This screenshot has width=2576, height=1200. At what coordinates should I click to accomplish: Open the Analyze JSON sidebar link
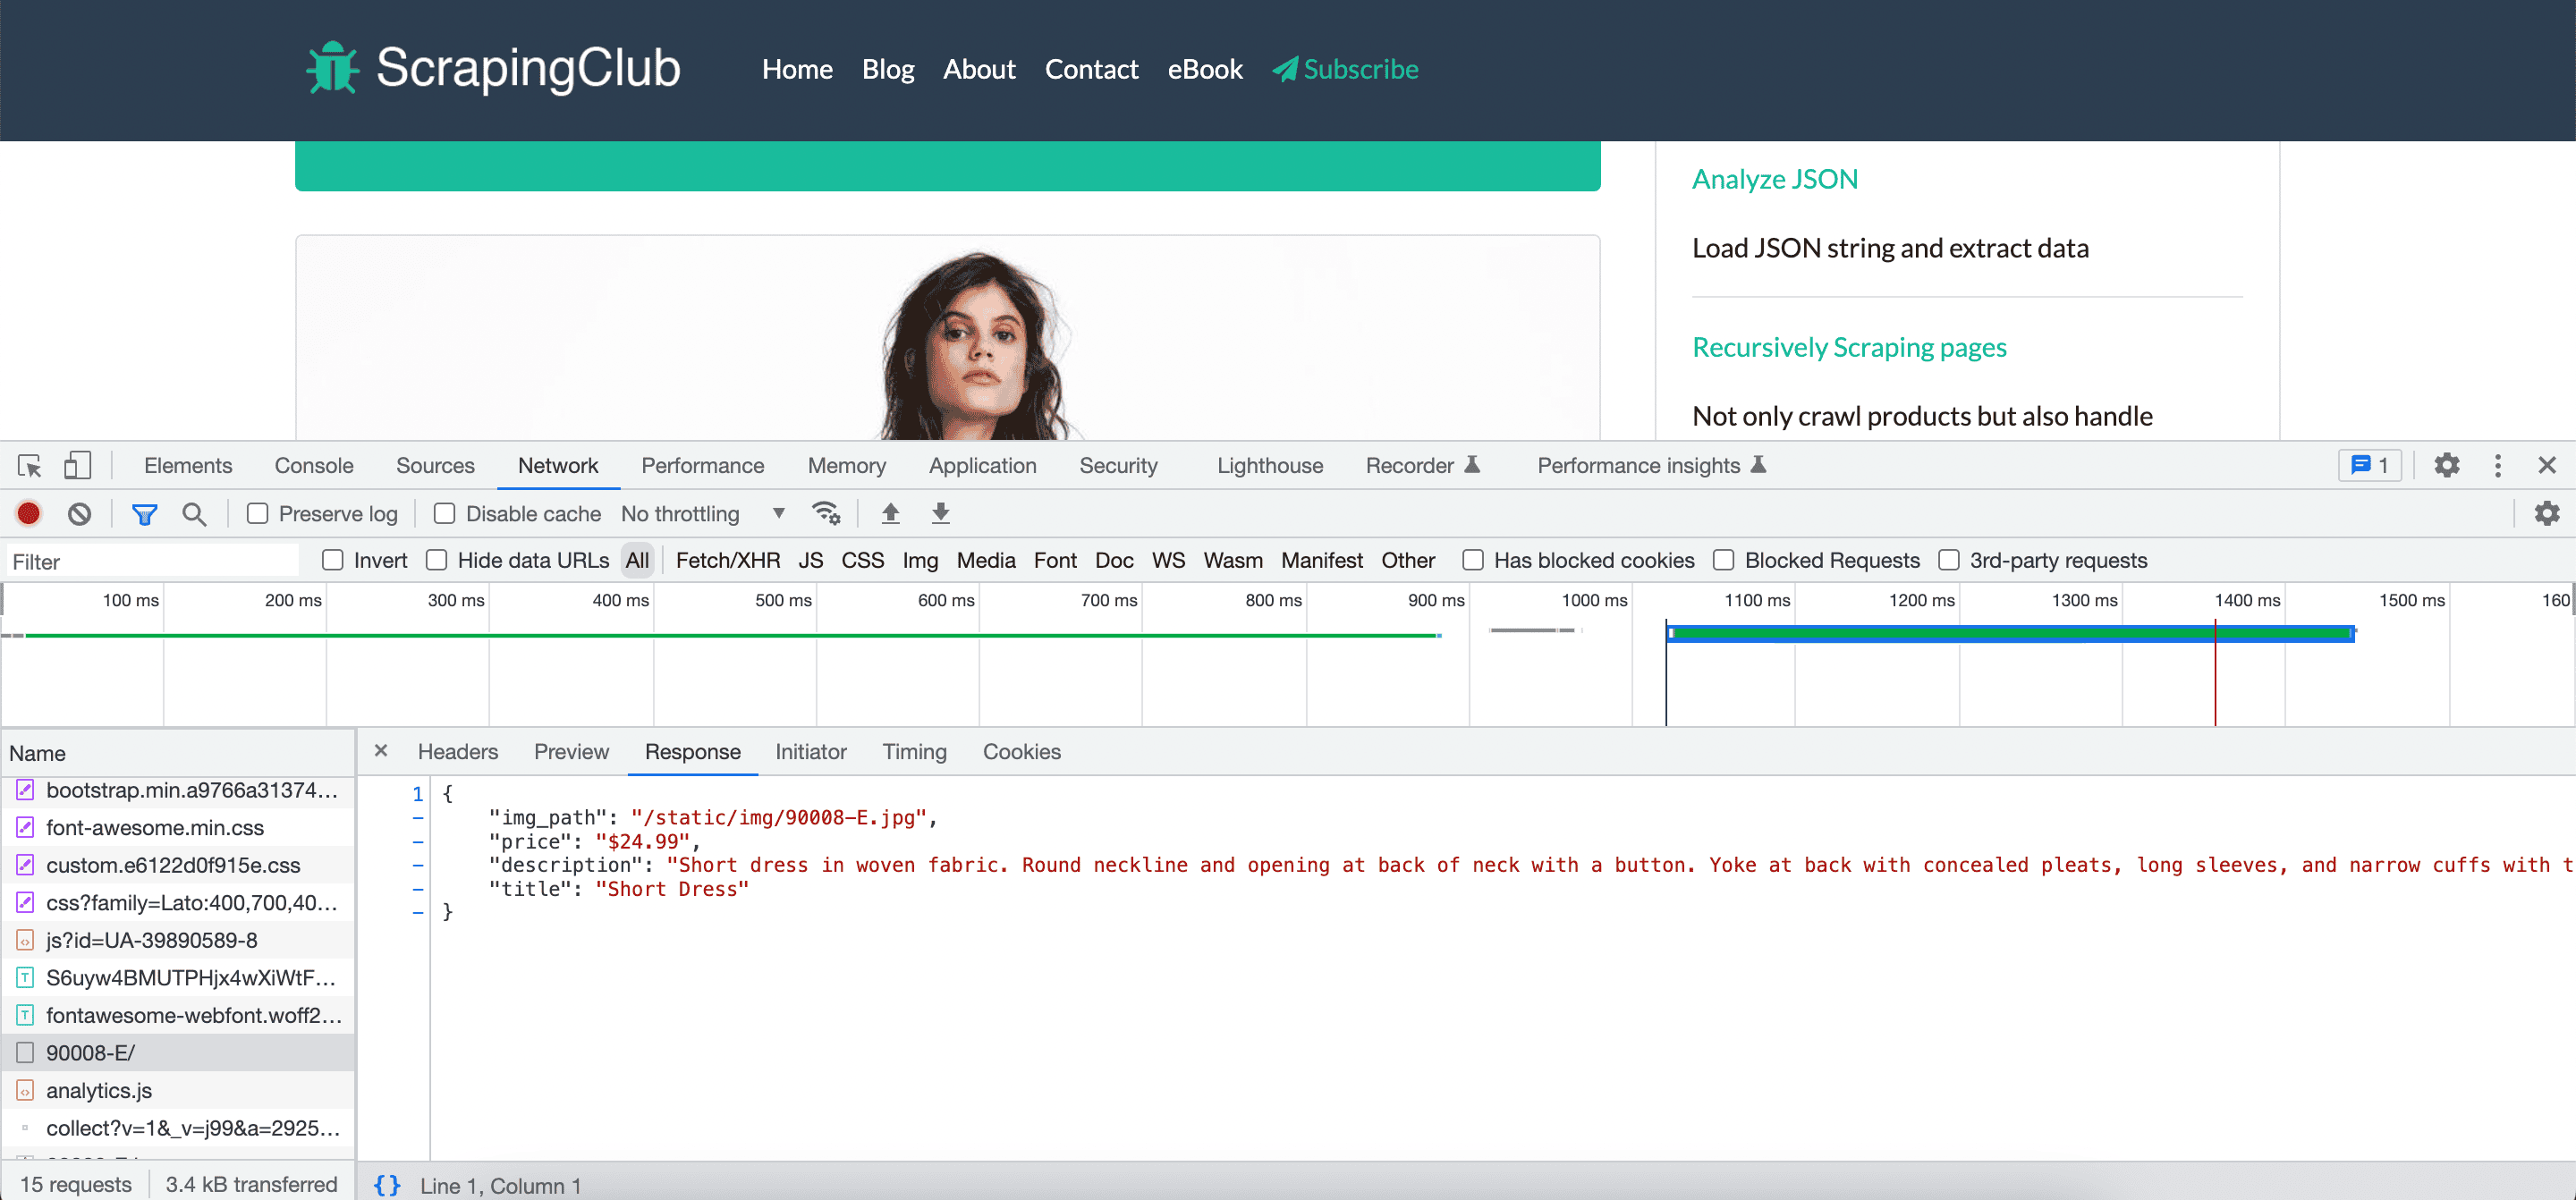pos(1774,179)
